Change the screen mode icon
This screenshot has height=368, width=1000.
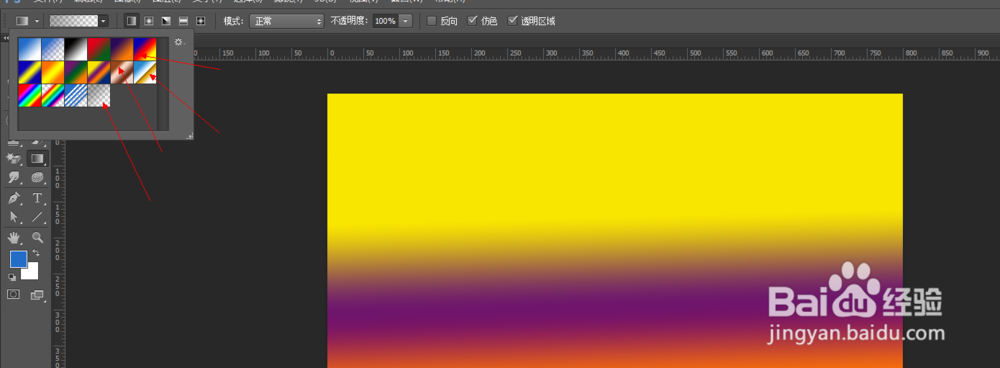(x=37, y=295)
